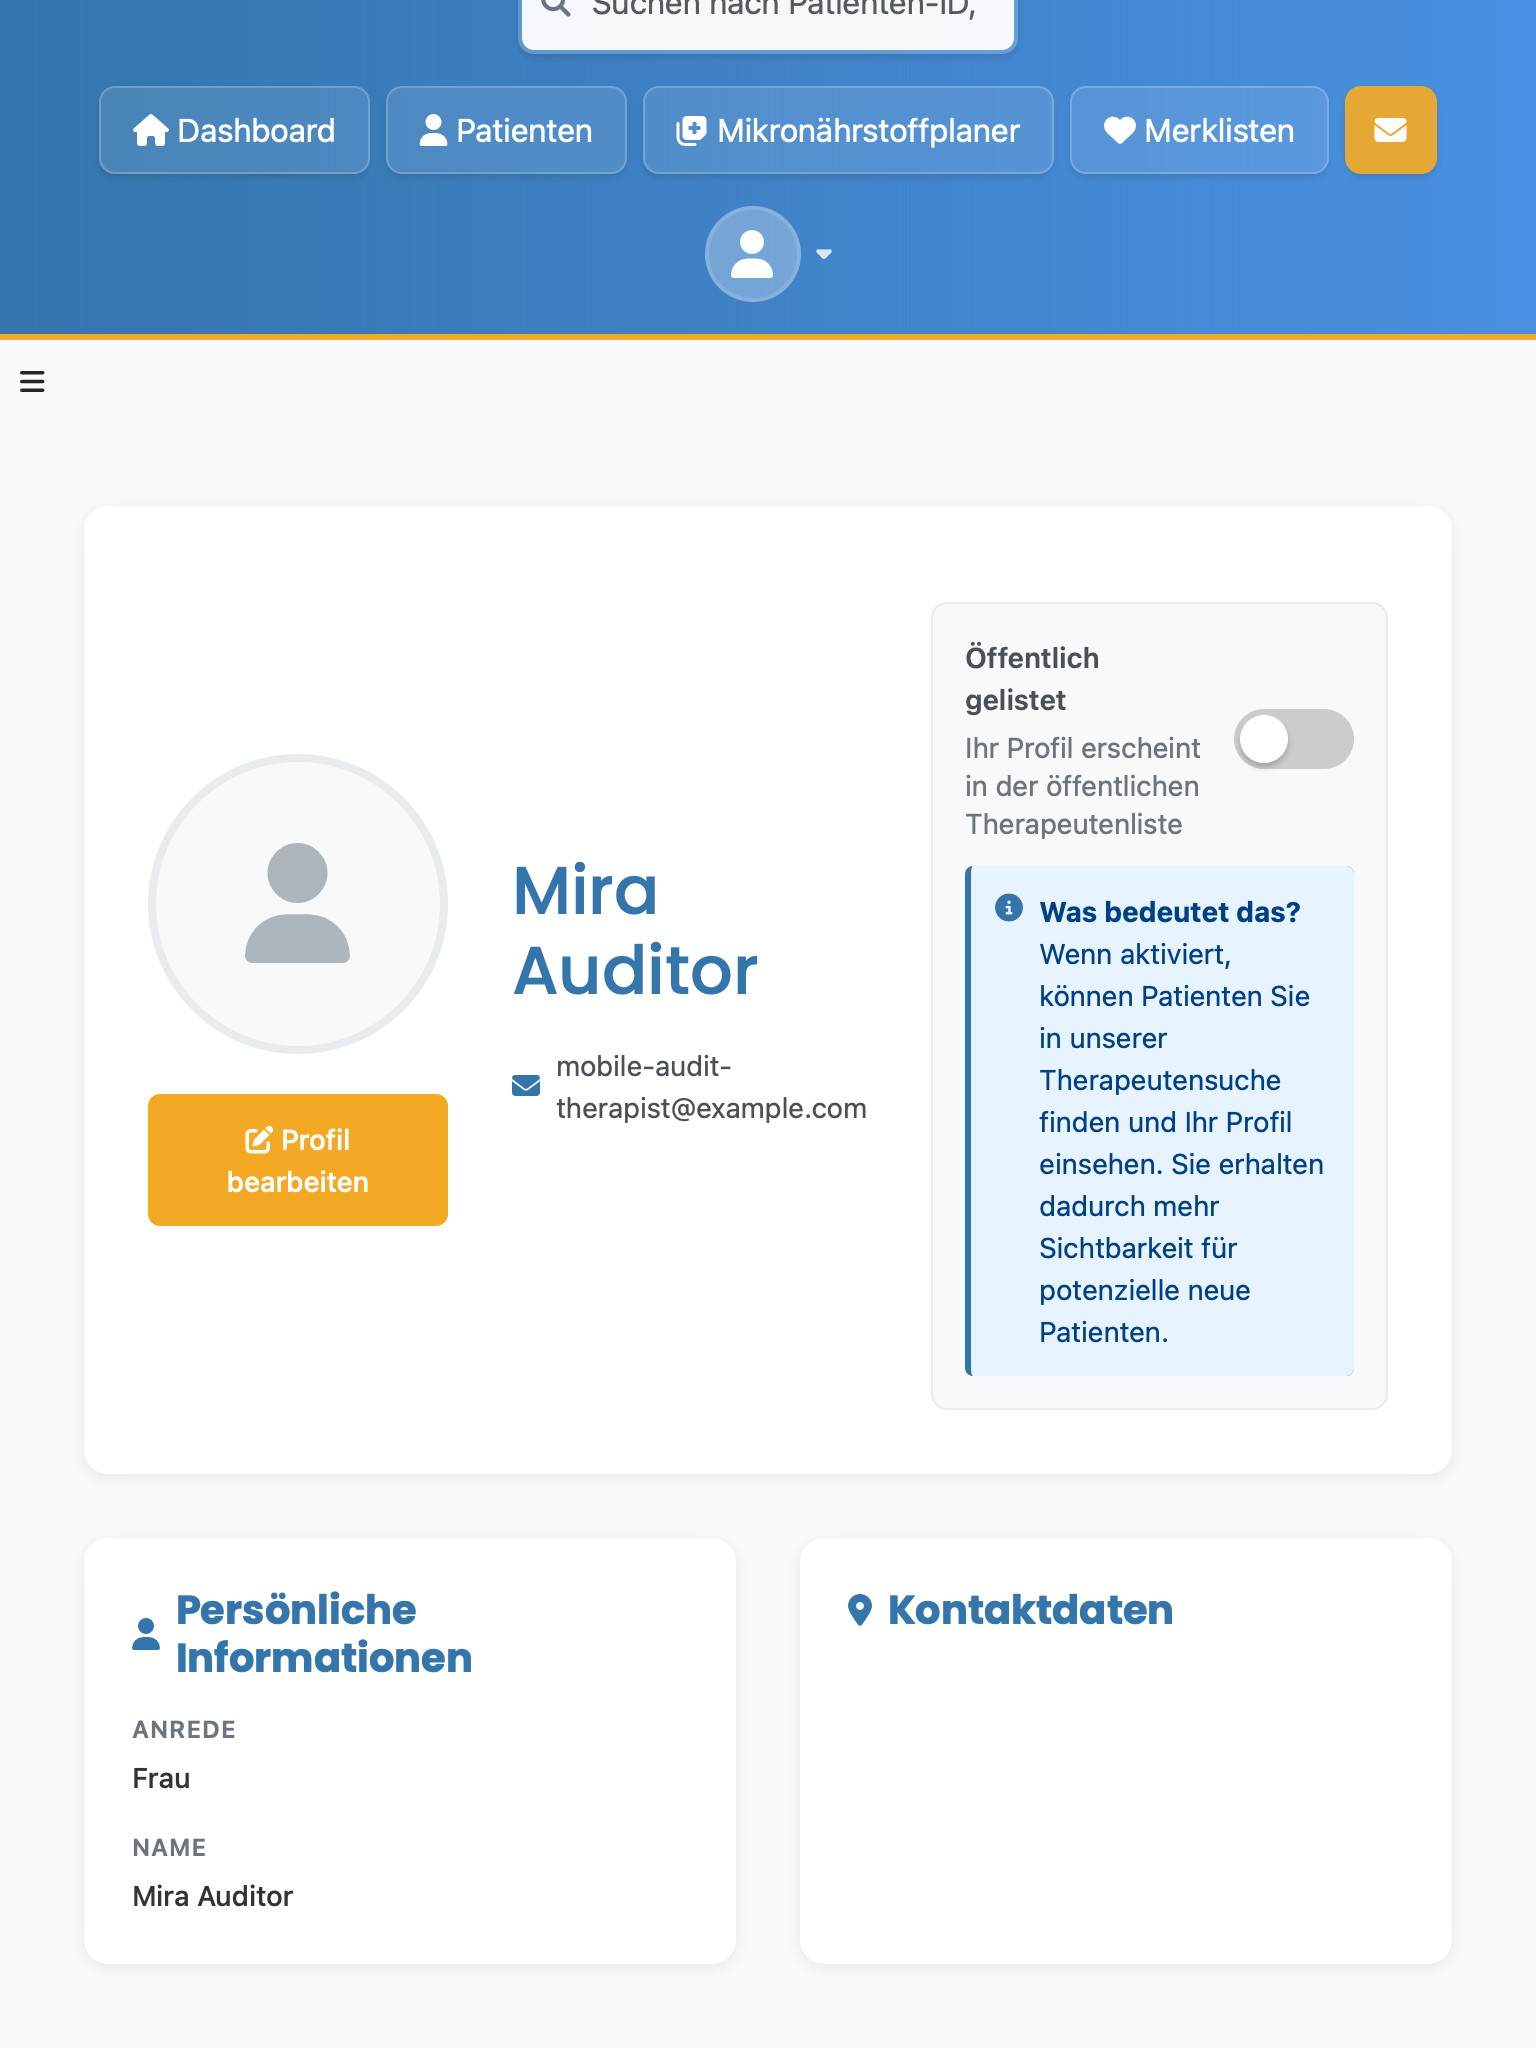
Task: Open Merklisten
Action: (x=1199, y=130)
